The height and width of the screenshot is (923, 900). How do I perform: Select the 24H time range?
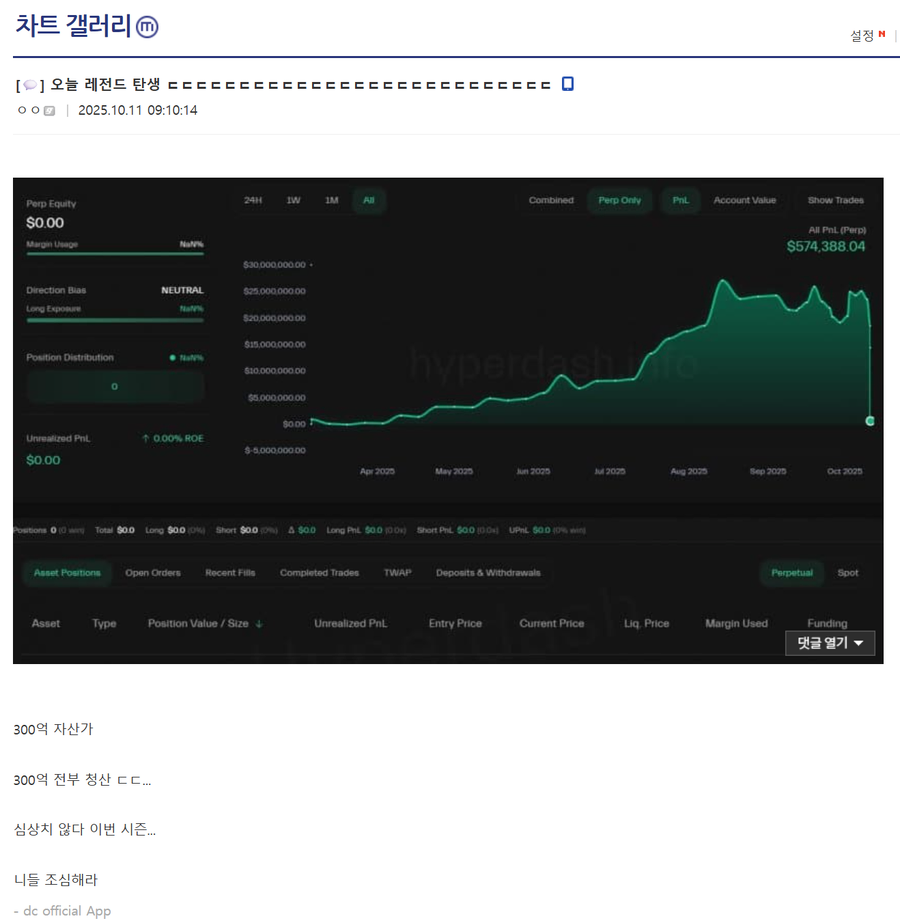pyautogui.click(x=253, y=200)
